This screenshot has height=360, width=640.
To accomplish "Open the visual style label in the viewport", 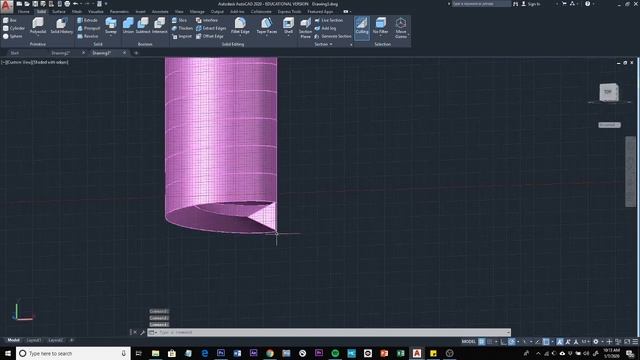I will pos(50,62).
